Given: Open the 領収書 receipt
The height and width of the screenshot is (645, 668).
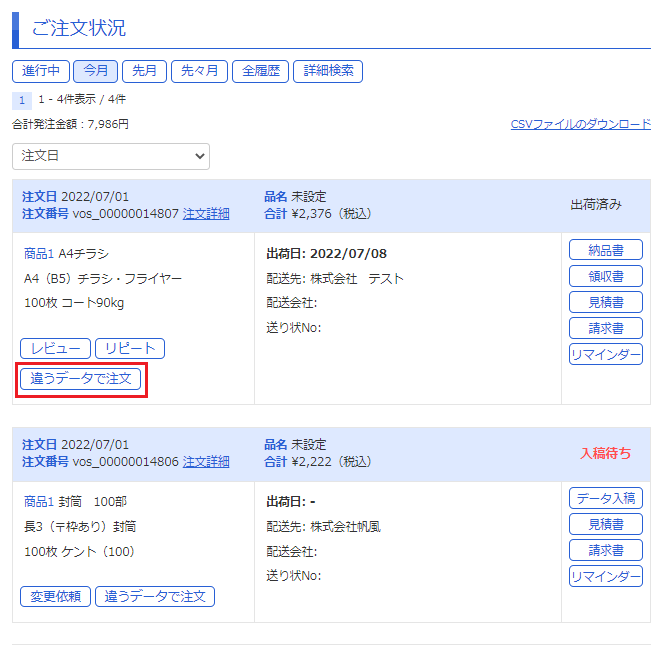Looking at the screenshot, I should [605, 276].
